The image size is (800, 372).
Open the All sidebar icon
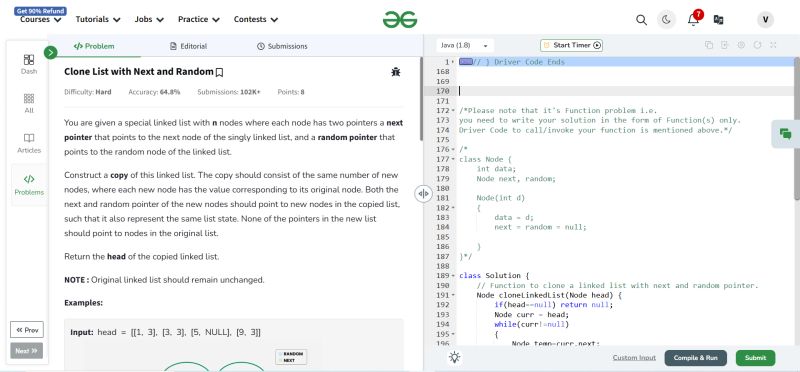coord(29,103)
